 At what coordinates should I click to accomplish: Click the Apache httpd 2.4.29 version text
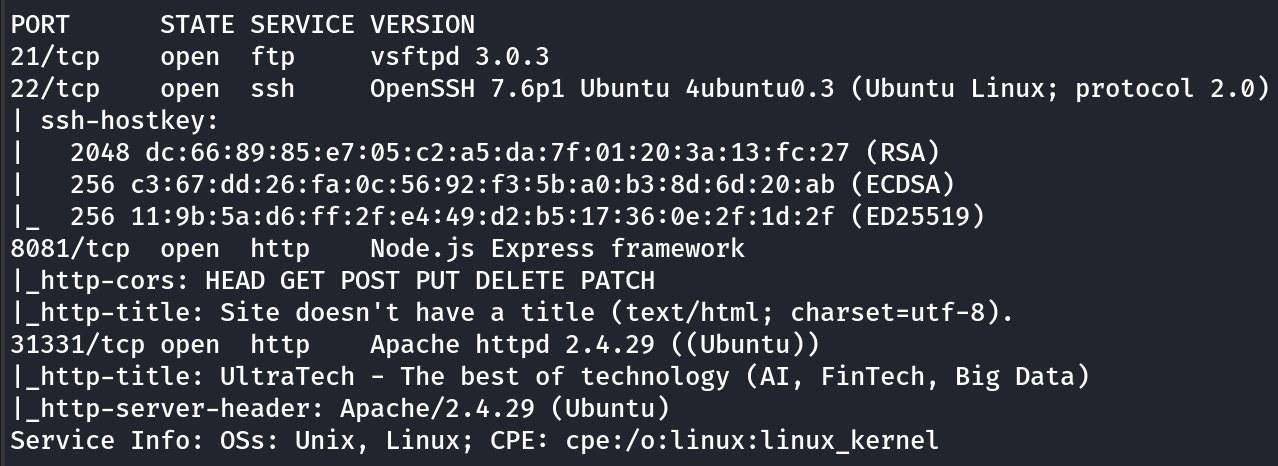pyautogui.click(x=594, y=345)
